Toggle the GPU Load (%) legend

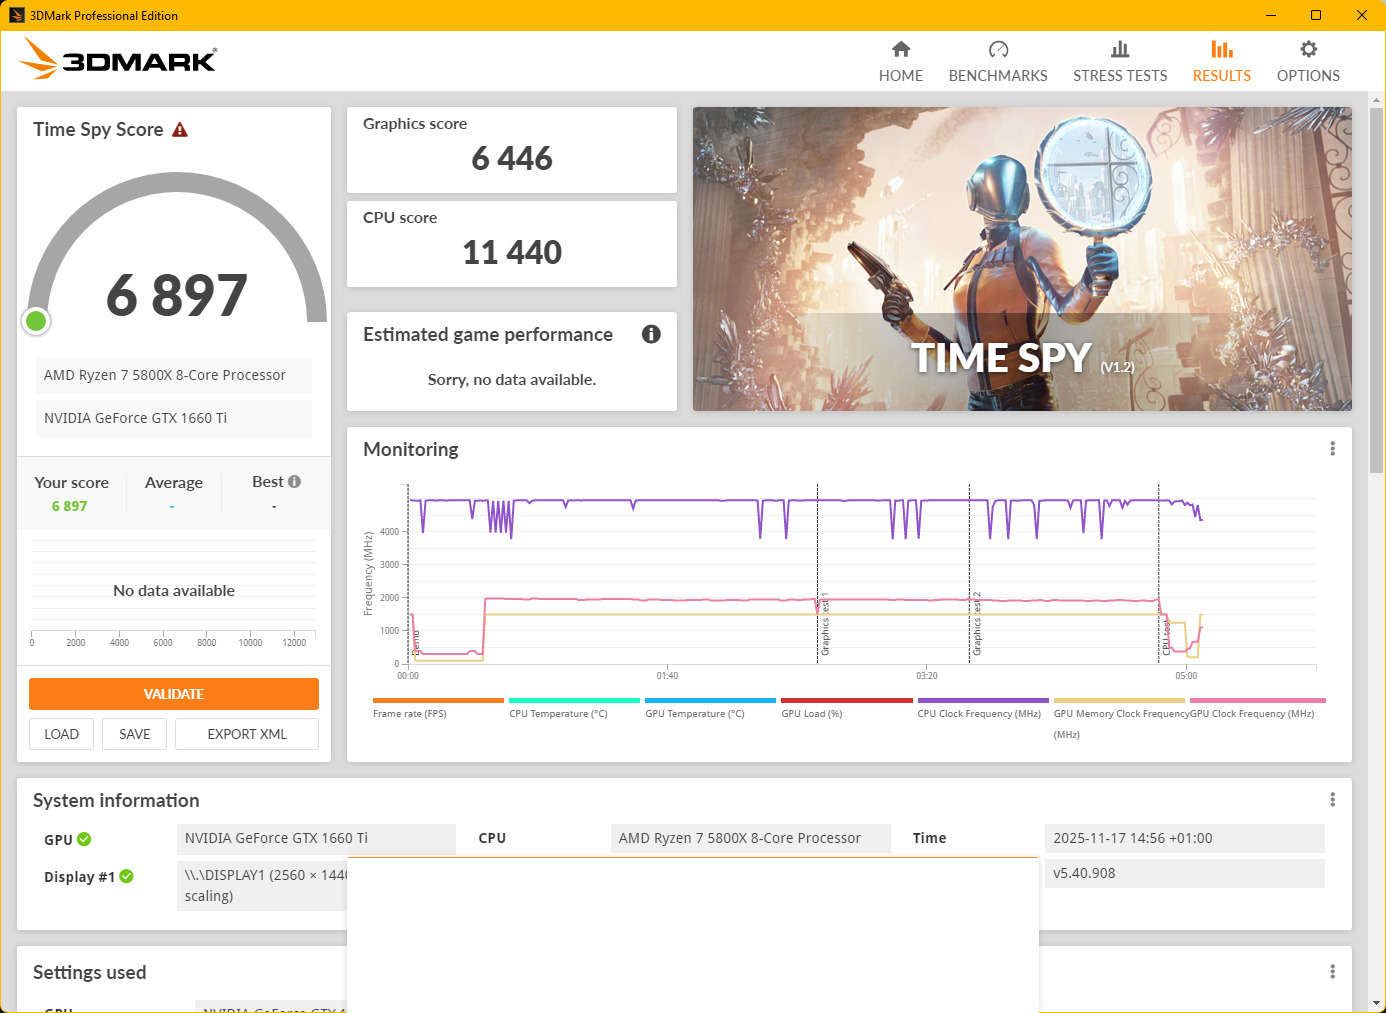click(x=846, y=708)
